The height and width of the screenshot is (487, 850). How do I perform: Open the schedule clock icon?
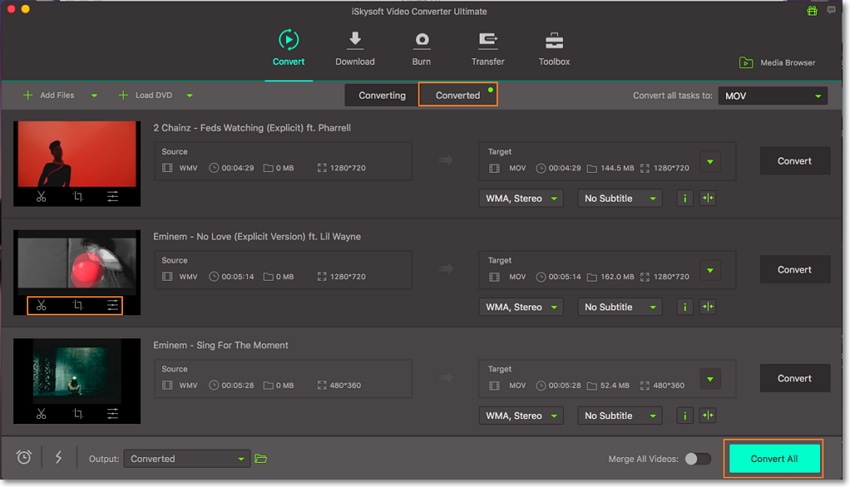point(24,458)
